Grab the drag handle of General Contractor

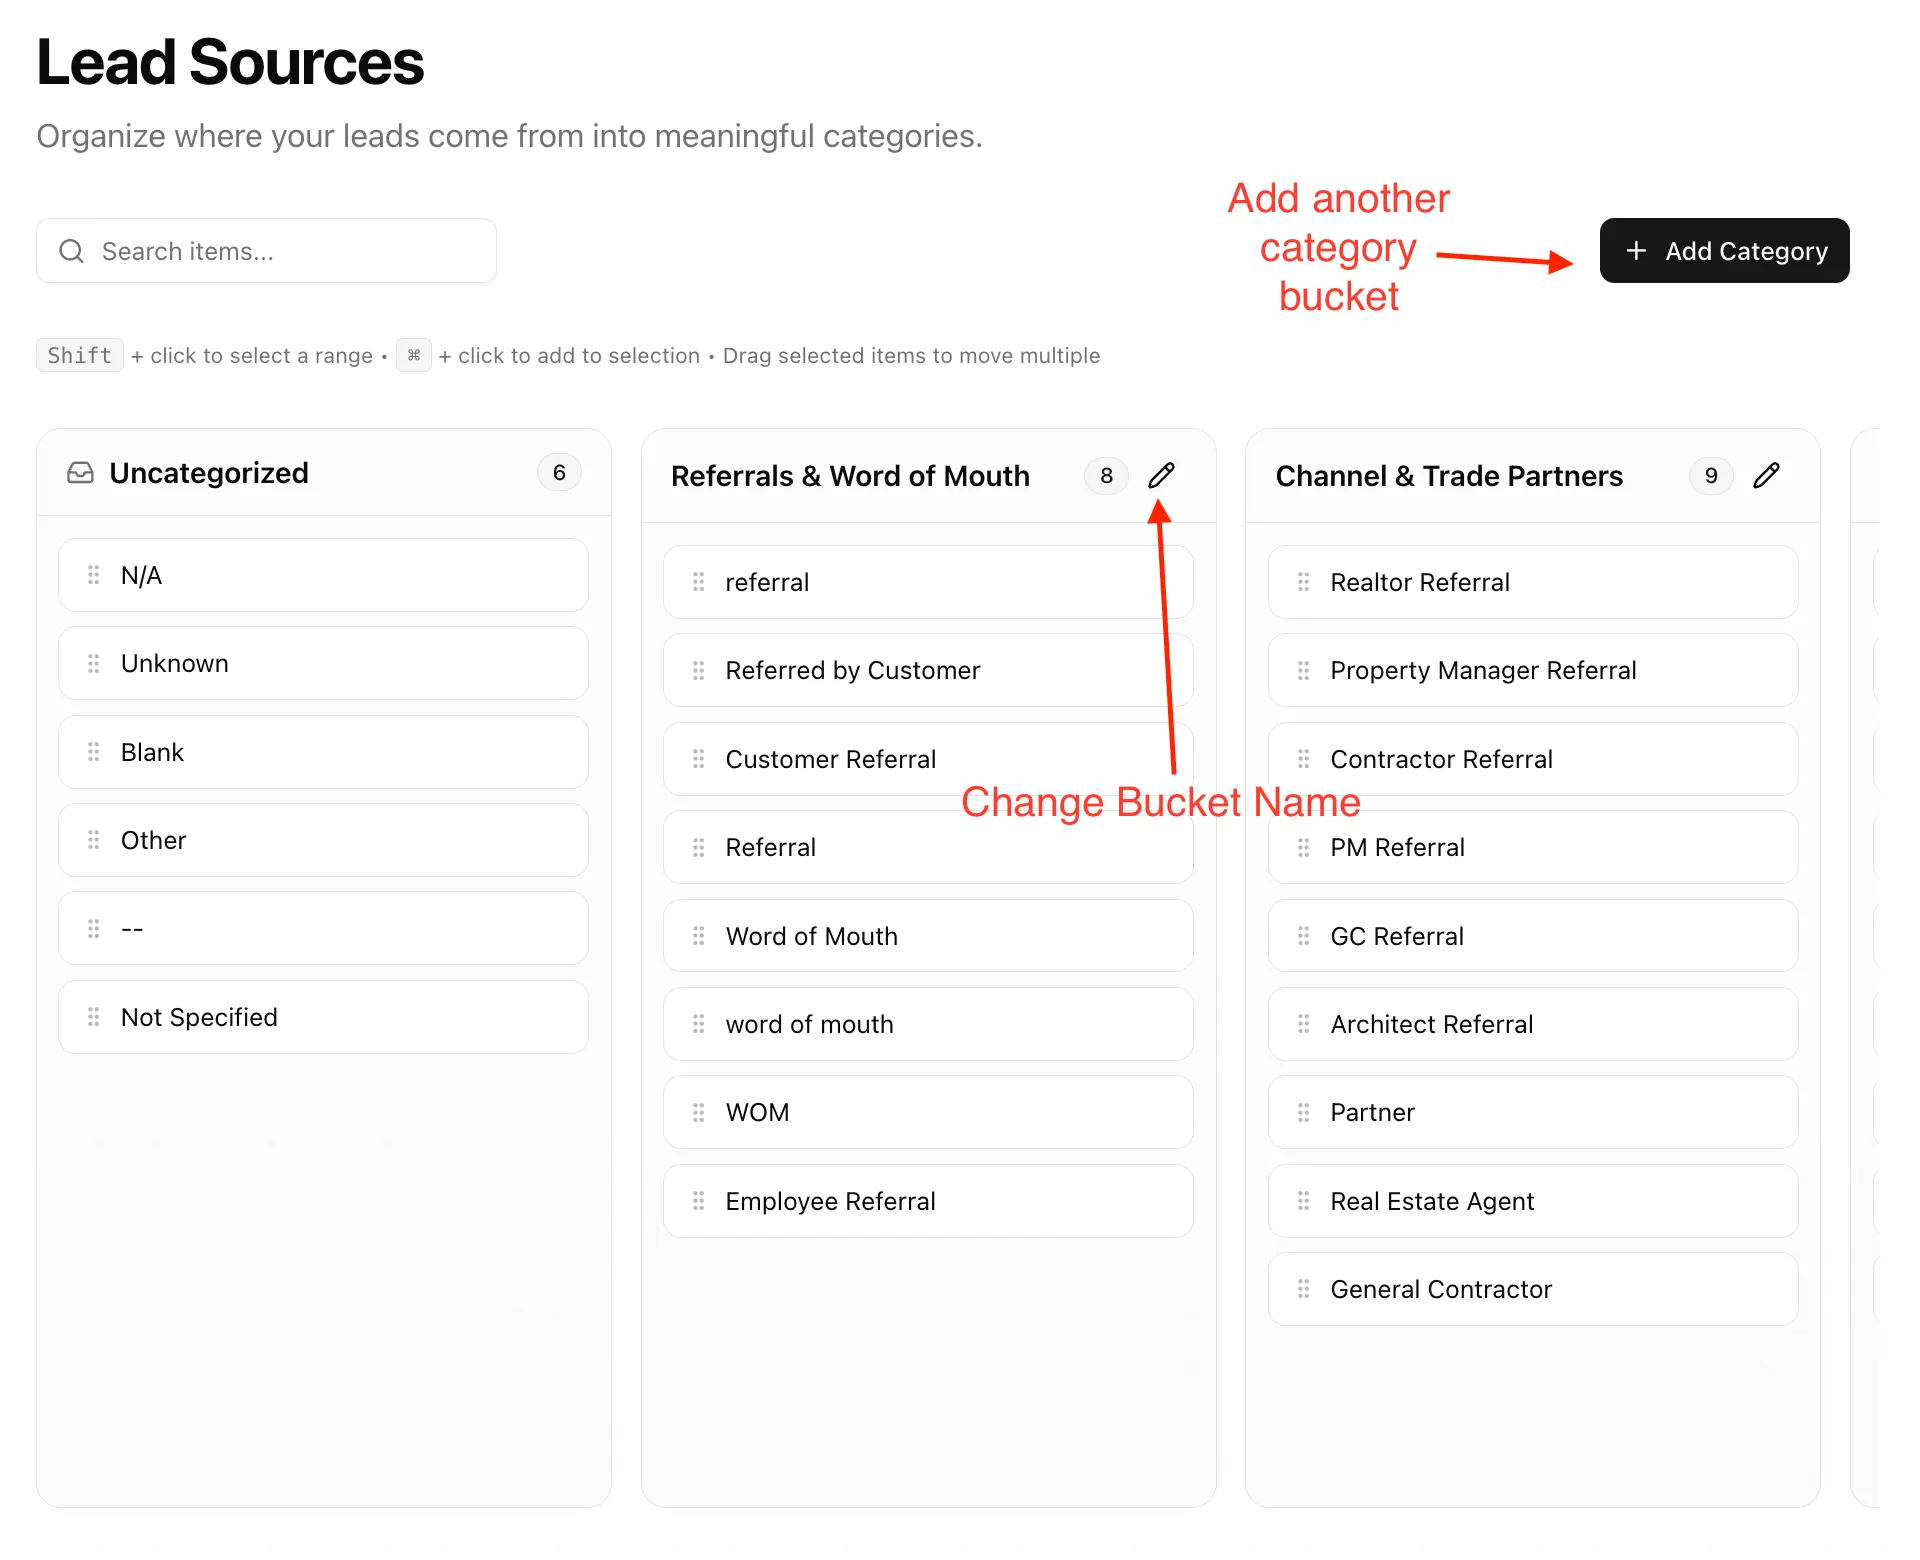tap(1303, 1289)
